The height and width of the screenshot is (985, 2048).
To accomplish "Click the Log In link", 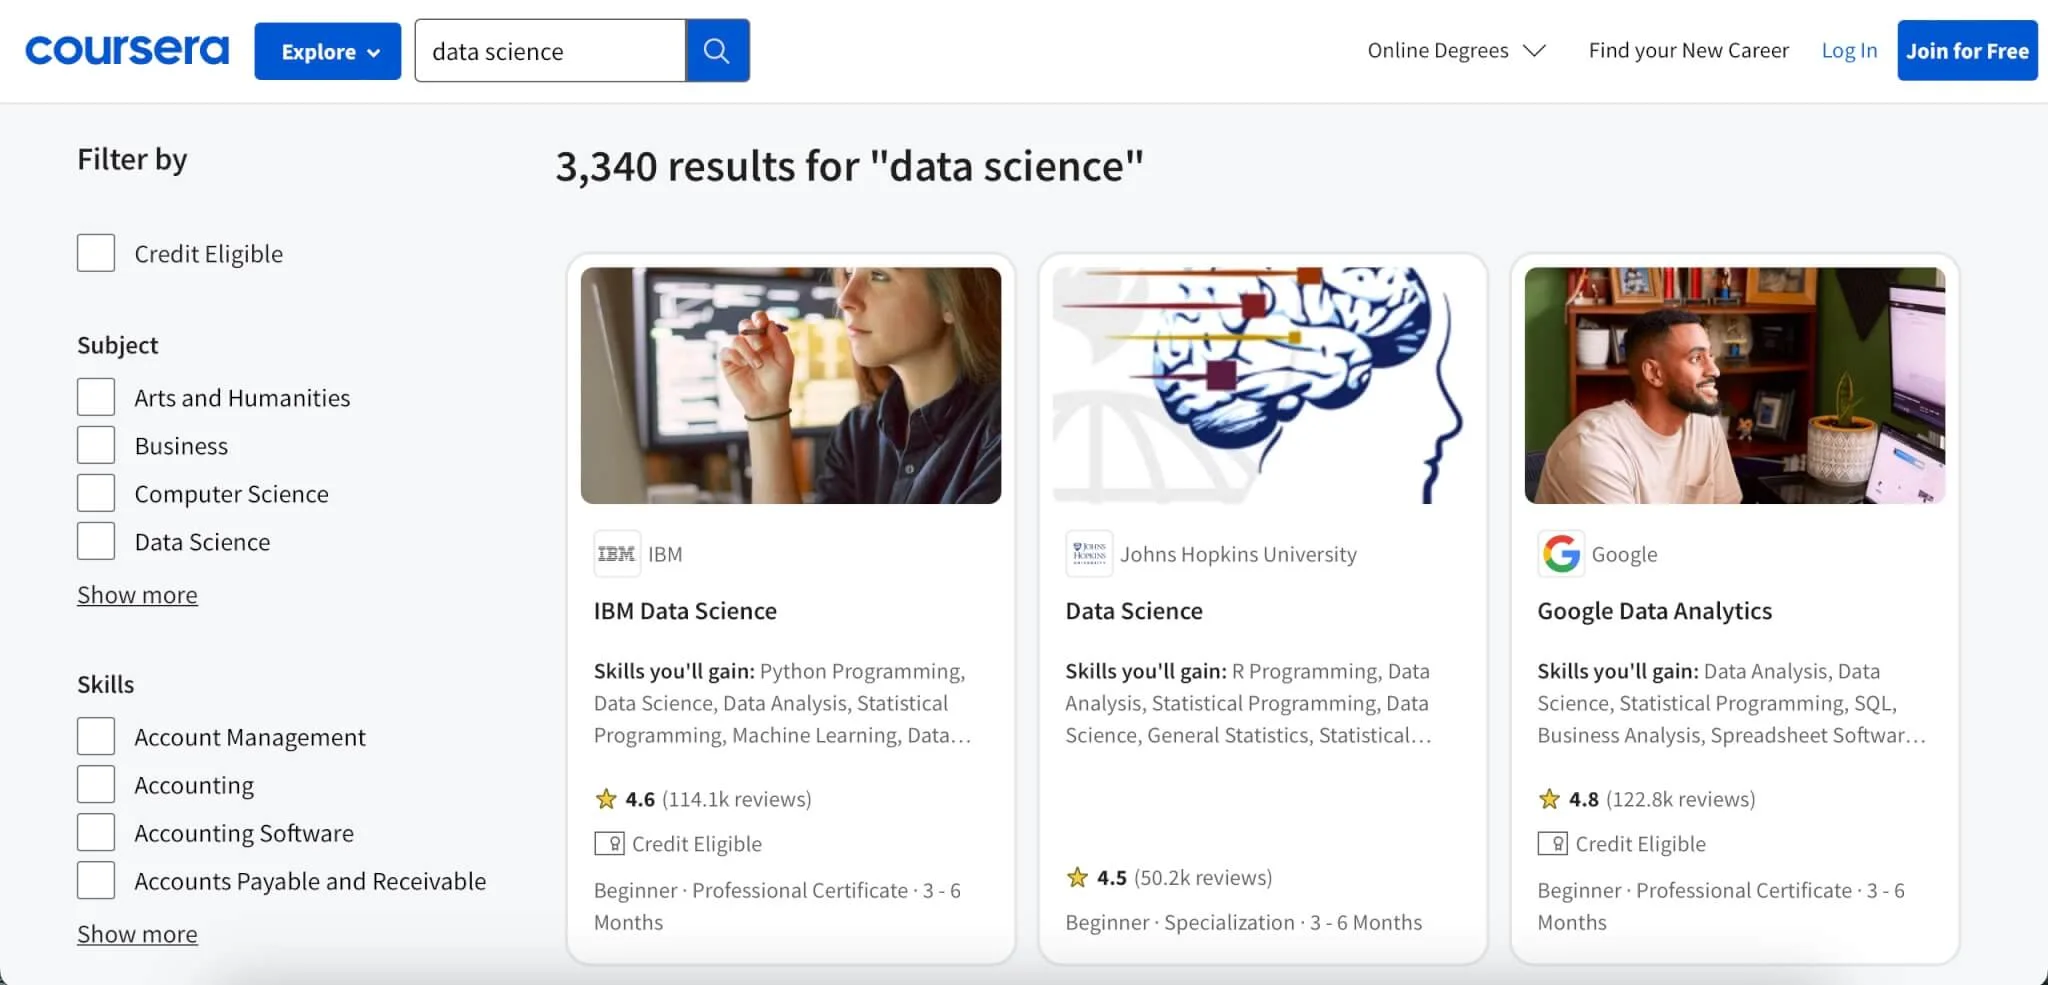I will click(x=1848, y=50).
